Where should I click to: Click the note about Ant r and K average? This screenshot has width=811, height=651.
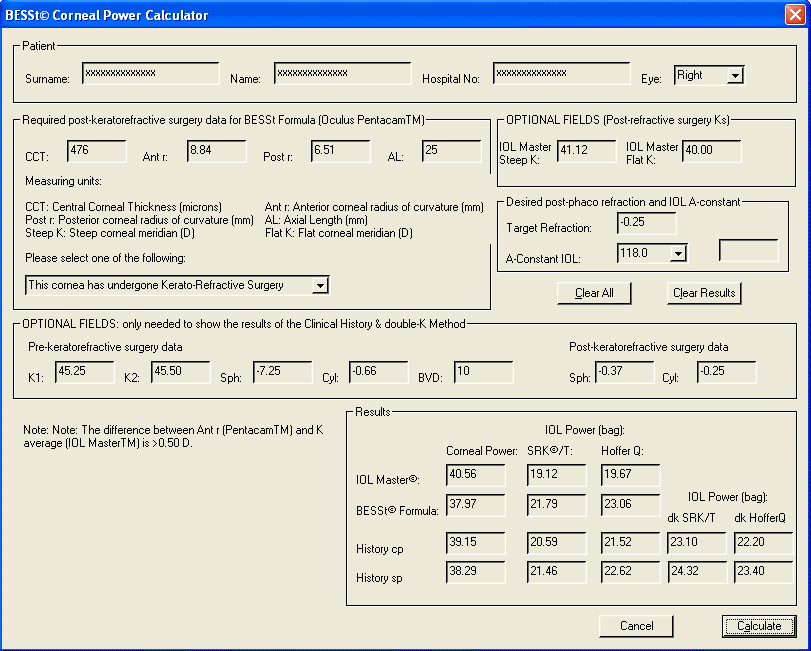173,436
